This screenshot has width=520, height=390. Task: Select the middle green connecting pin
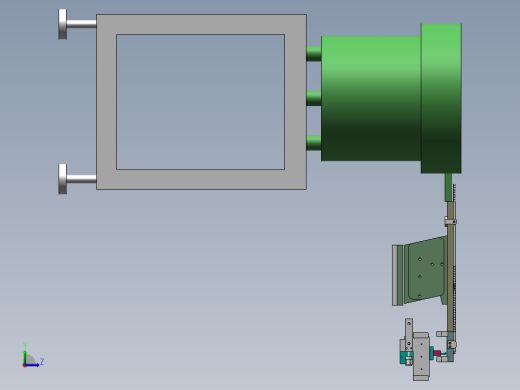(x=314, y=99)
